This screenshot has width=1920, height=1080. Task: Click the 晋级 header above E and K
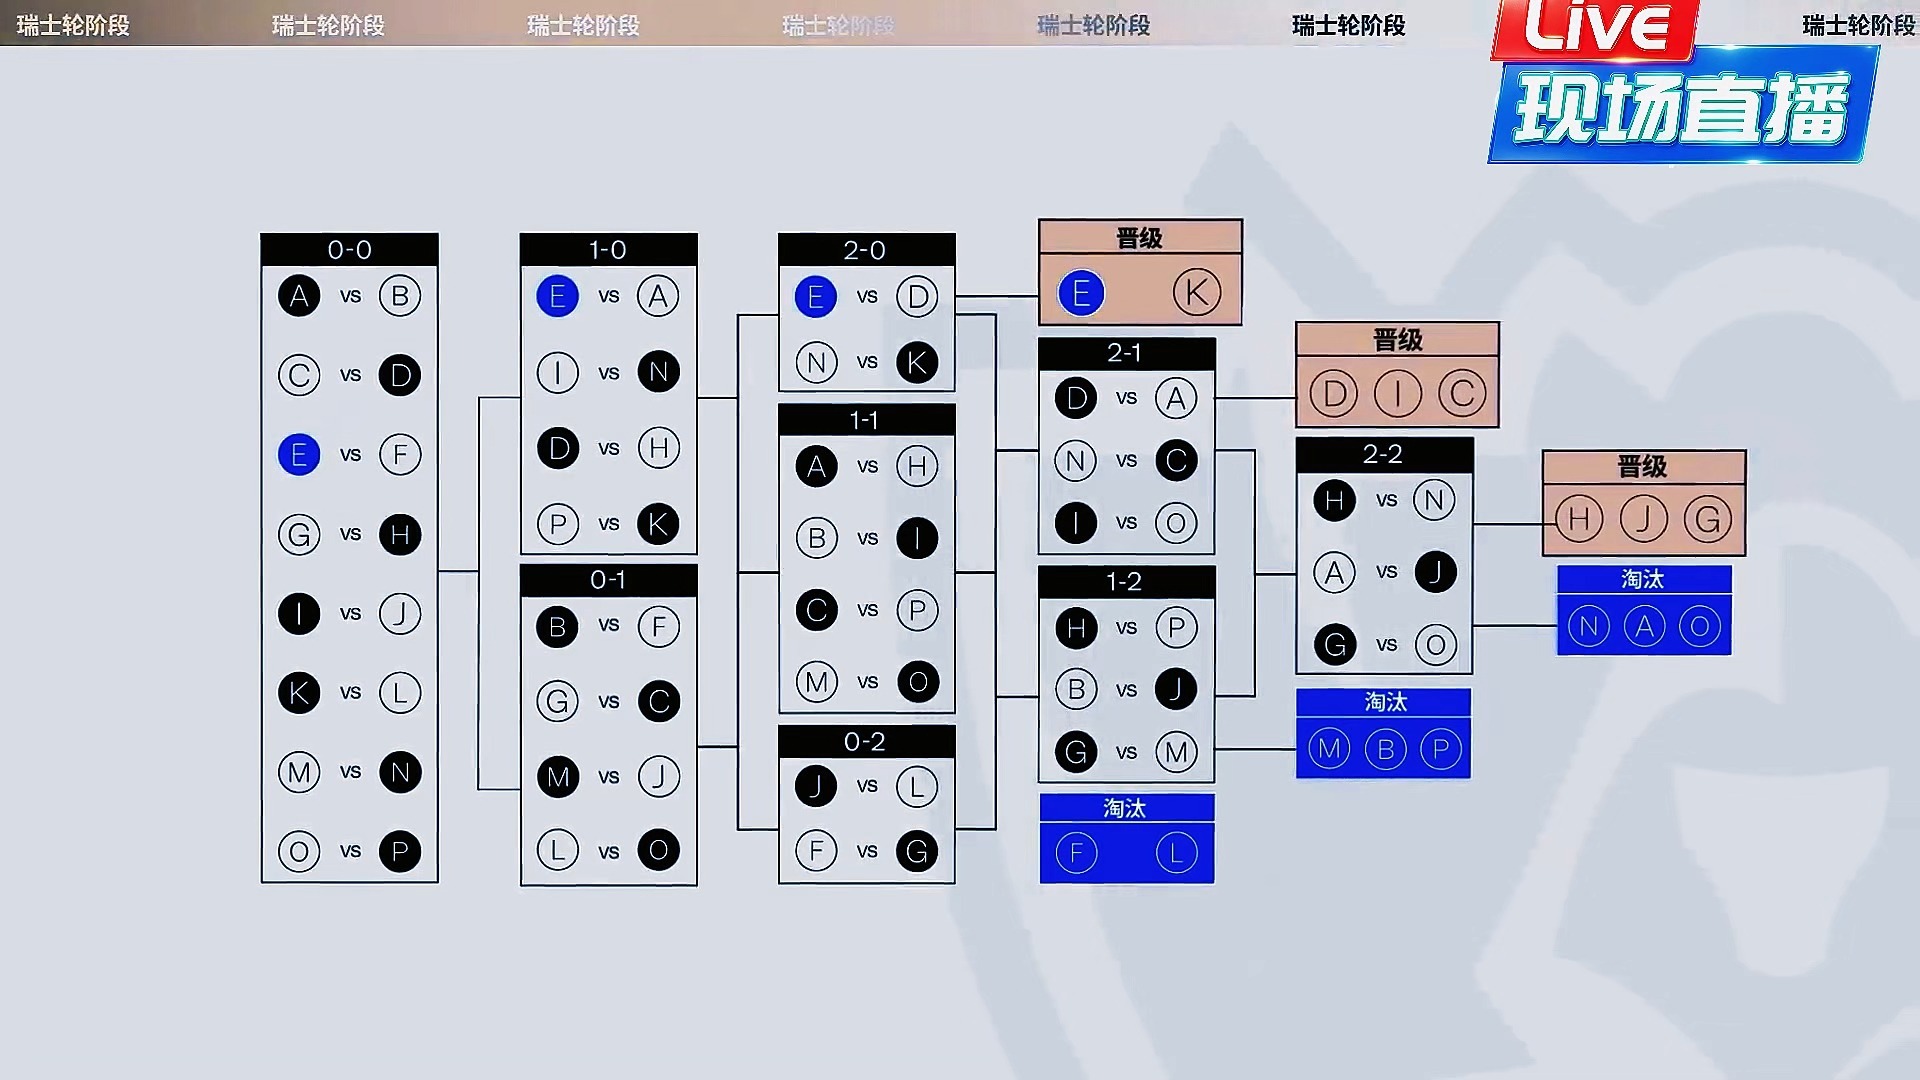coord(1140,238)
